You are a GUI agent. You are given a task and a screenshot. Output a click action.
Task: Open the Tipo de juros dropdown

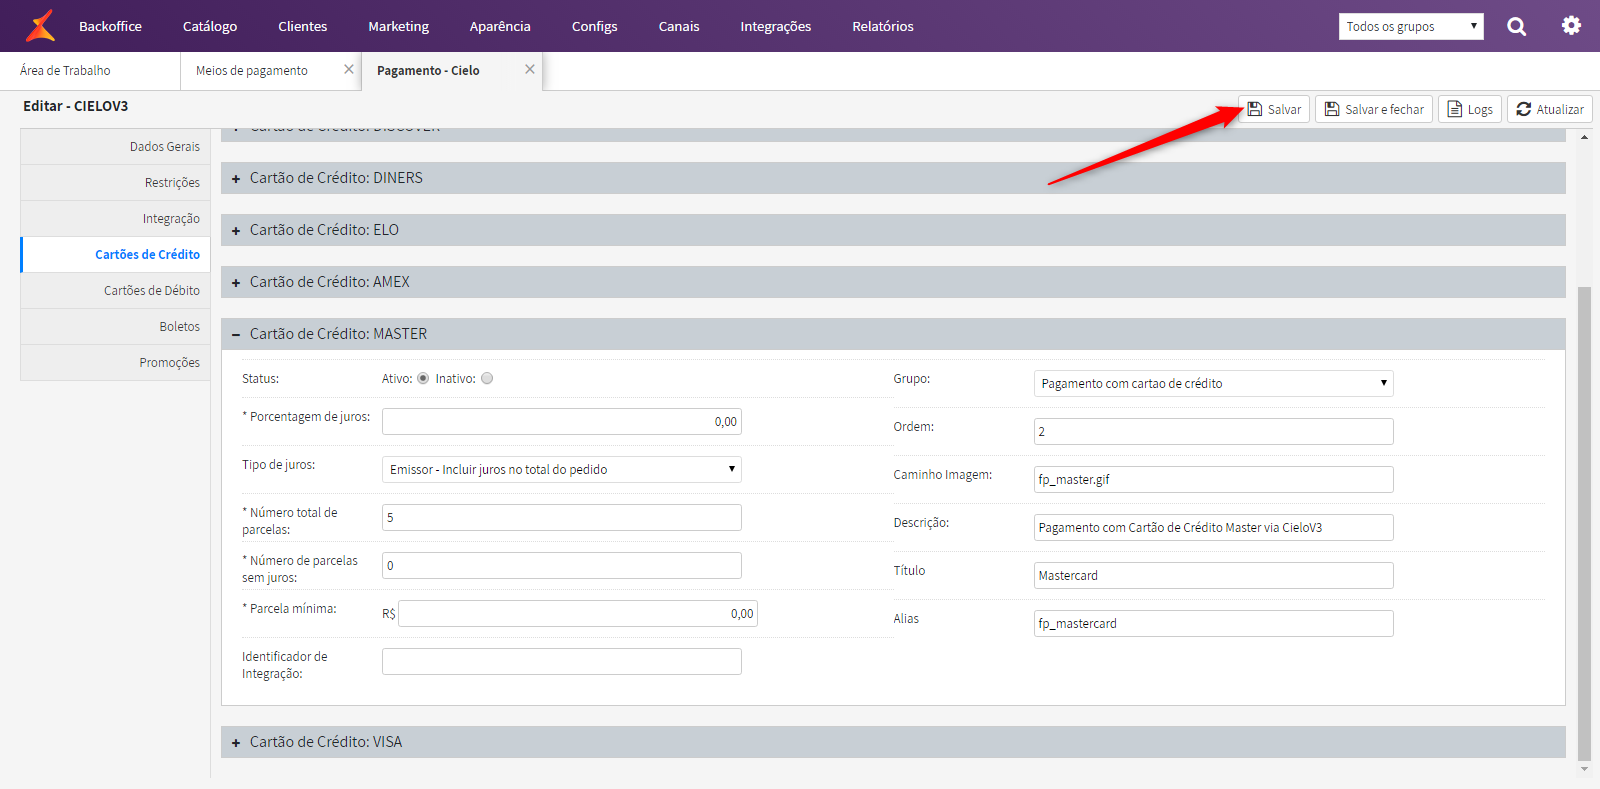(562, 469)
